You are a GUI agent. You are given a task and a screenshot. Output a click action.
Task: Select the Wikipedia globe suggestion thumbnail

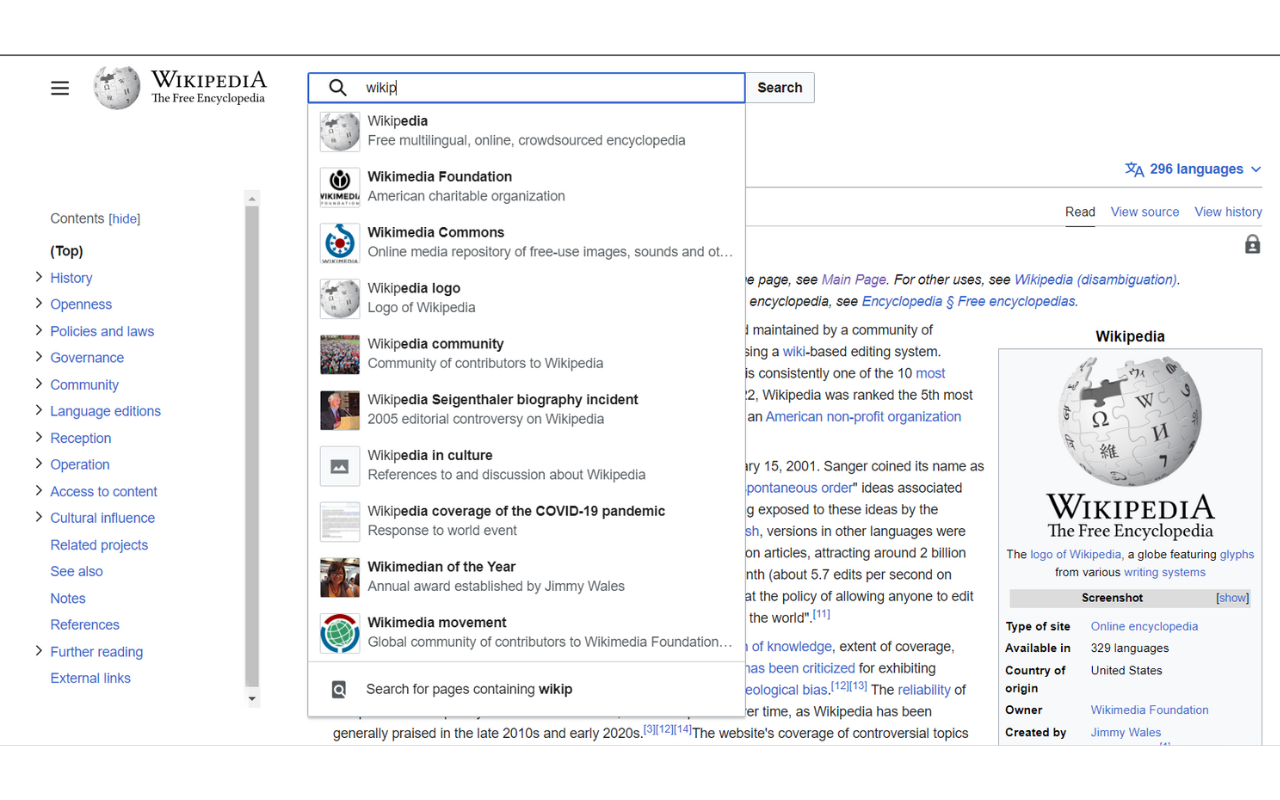tap(340, 131)
